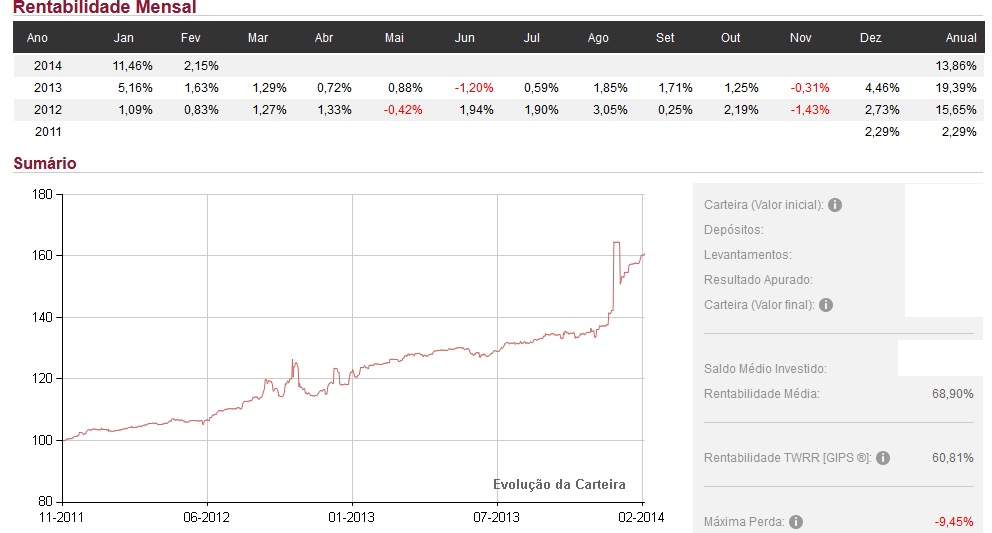This screenshot has width=992, height=533.
Task: Click the 01-2013 label on chart axis
Action: pyautogui.click(x=352, y=517)
